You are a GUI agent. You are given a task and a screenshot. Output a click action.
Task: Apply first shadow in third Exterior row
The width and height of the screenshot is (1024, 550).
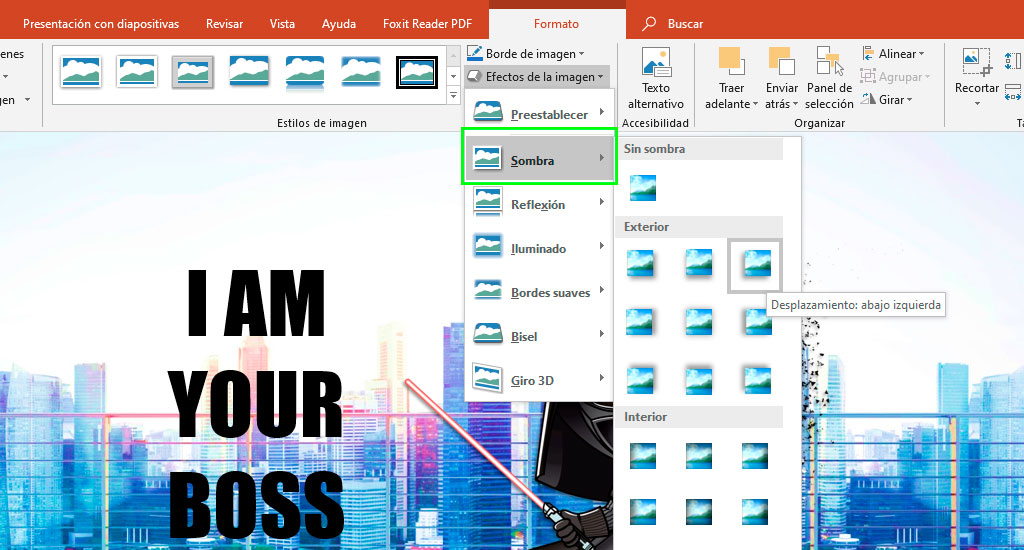click(x=640, y=380)
